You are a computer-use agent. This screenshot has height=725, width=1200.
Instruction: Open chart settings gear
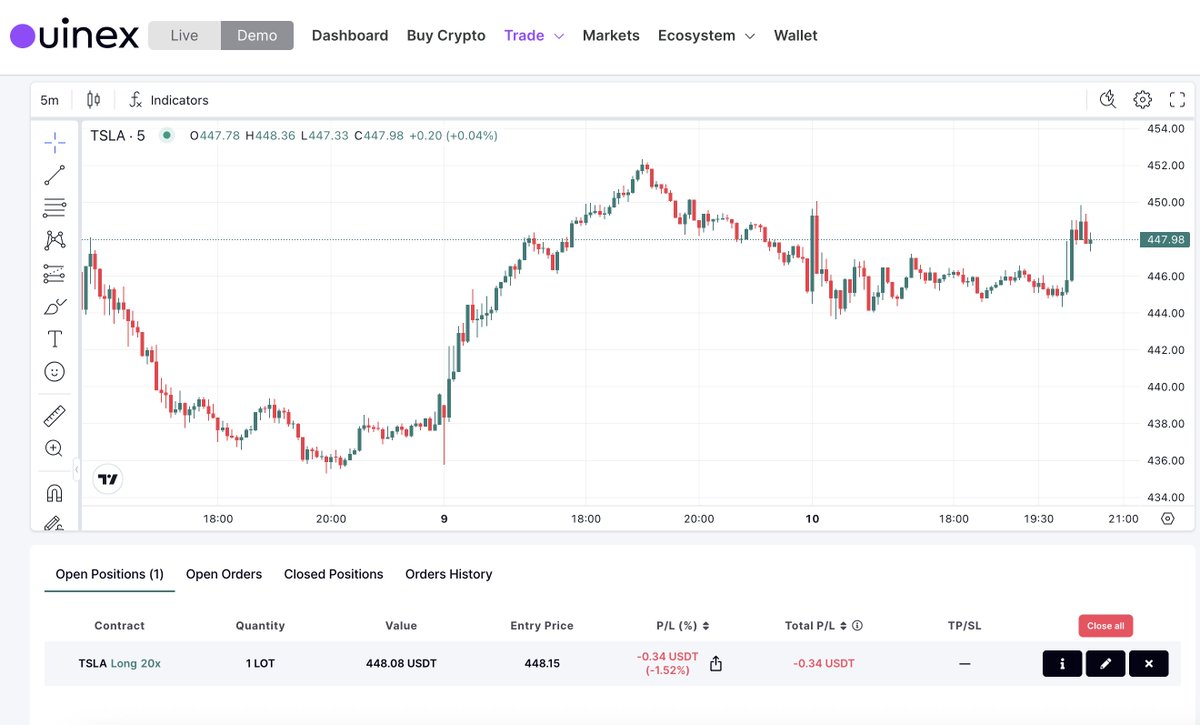[1142, 99]
